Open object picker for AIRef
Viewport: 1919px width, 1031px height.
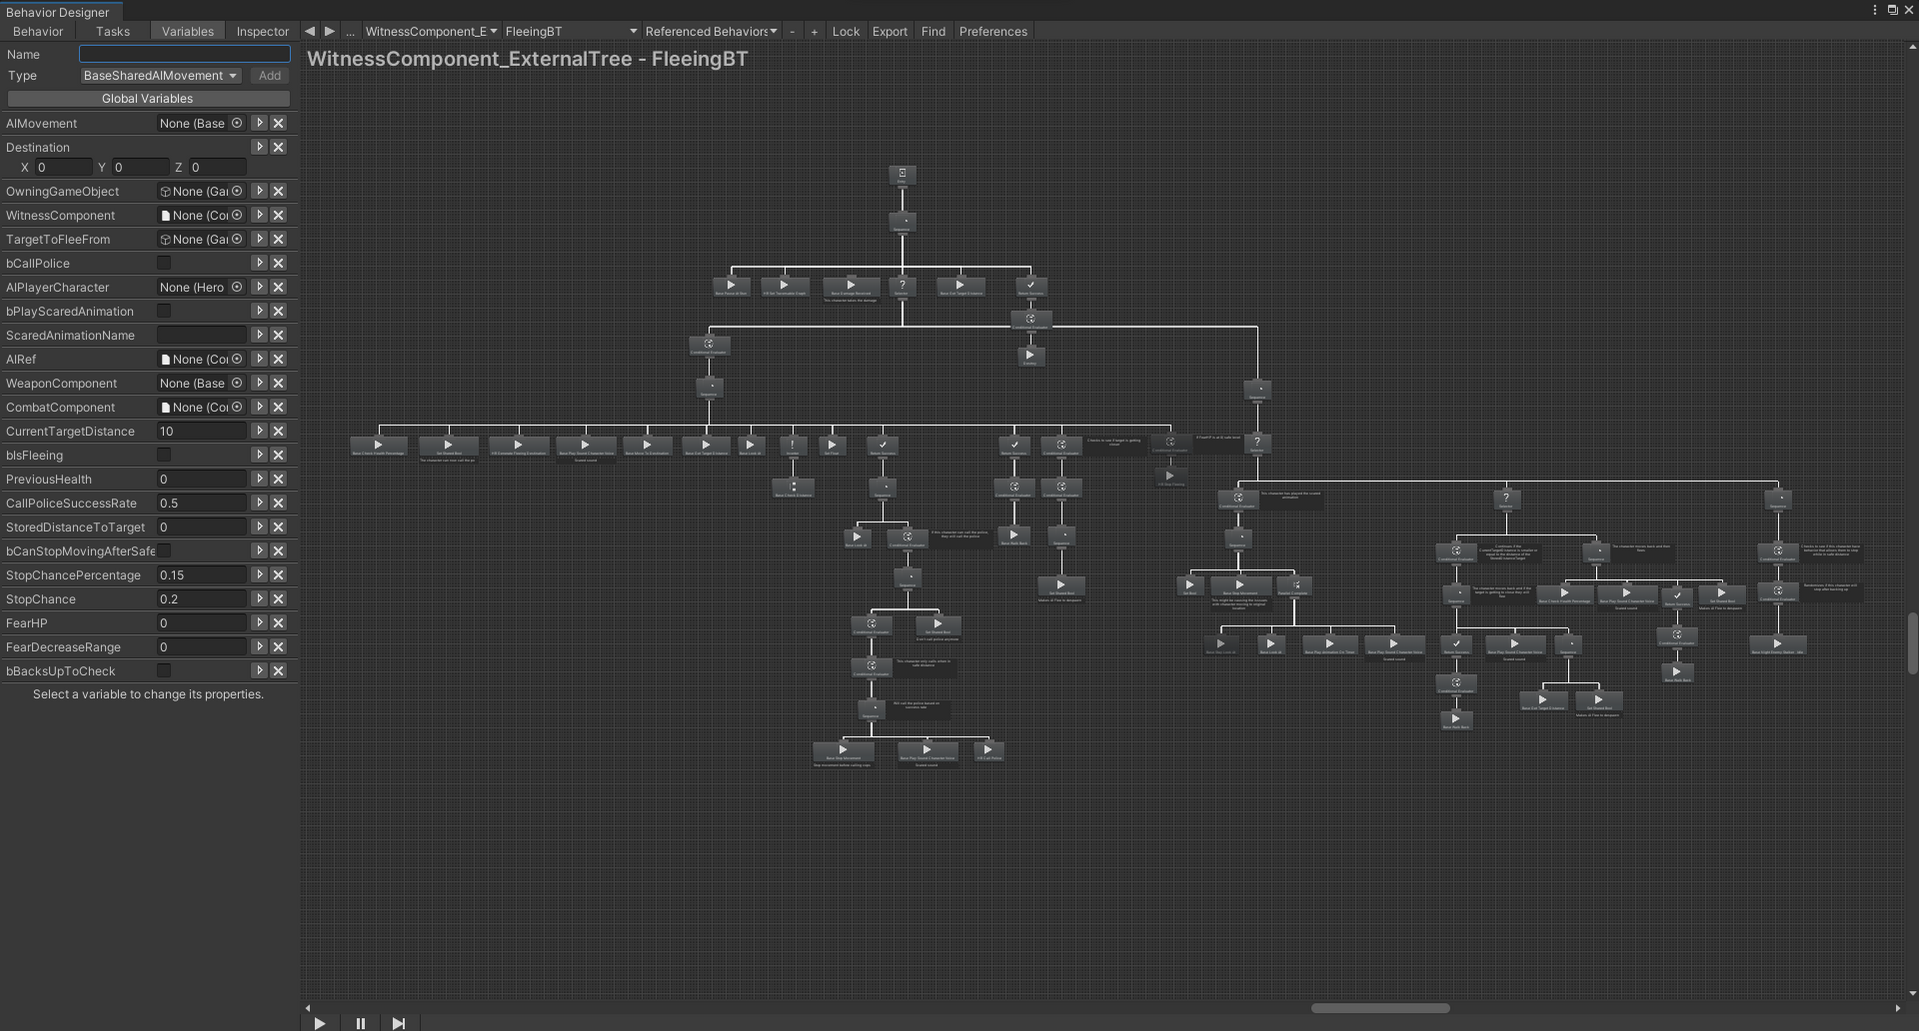click(237, 359)
